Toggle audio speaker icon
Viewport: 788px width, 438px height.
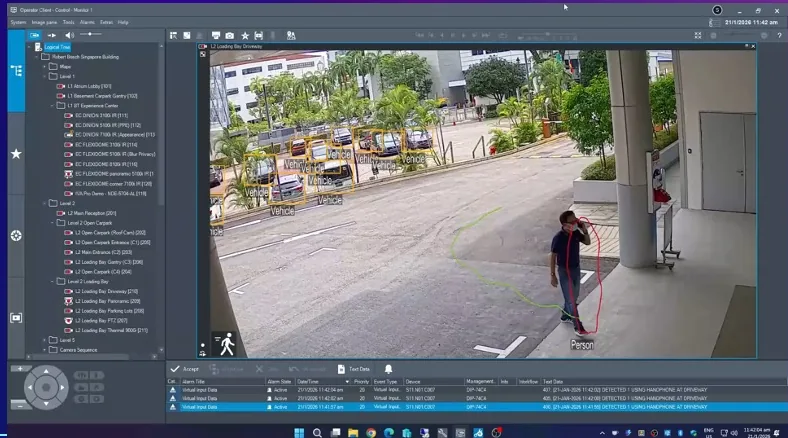click(69, 35)
